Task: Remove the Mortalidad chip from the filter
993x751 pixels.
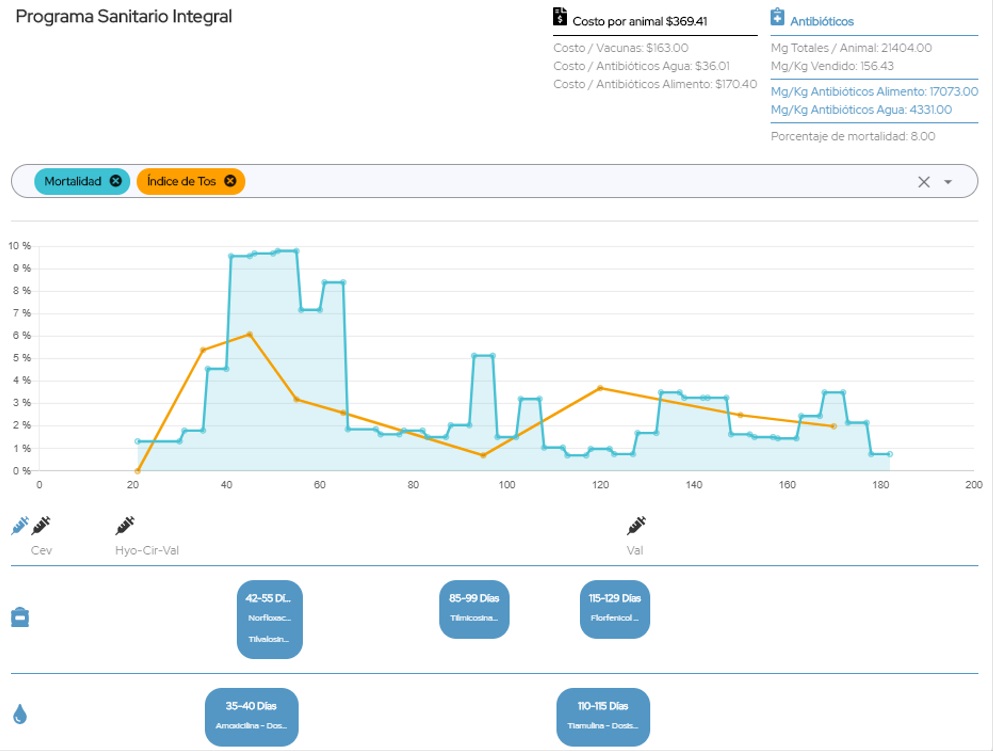Action: point(116,181)
